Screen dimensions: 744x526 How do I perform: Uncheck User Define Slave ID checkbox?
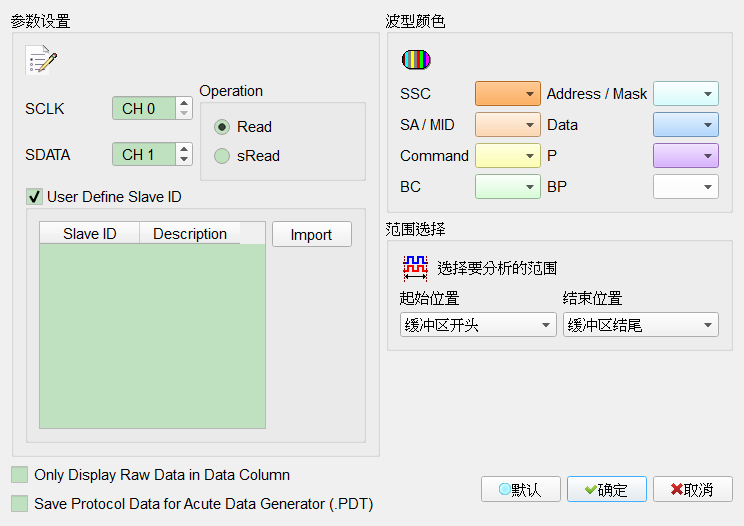pos(35,196)
